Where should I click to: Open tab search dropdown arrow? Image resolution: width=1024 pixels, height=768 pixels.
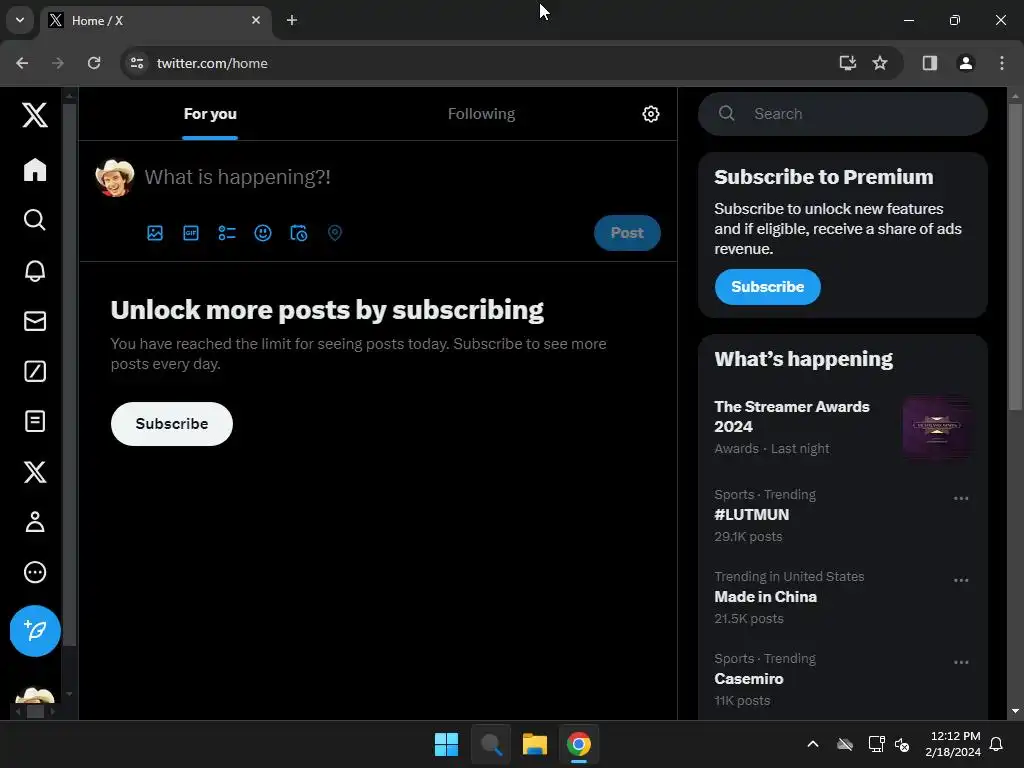tap(20, 20)
